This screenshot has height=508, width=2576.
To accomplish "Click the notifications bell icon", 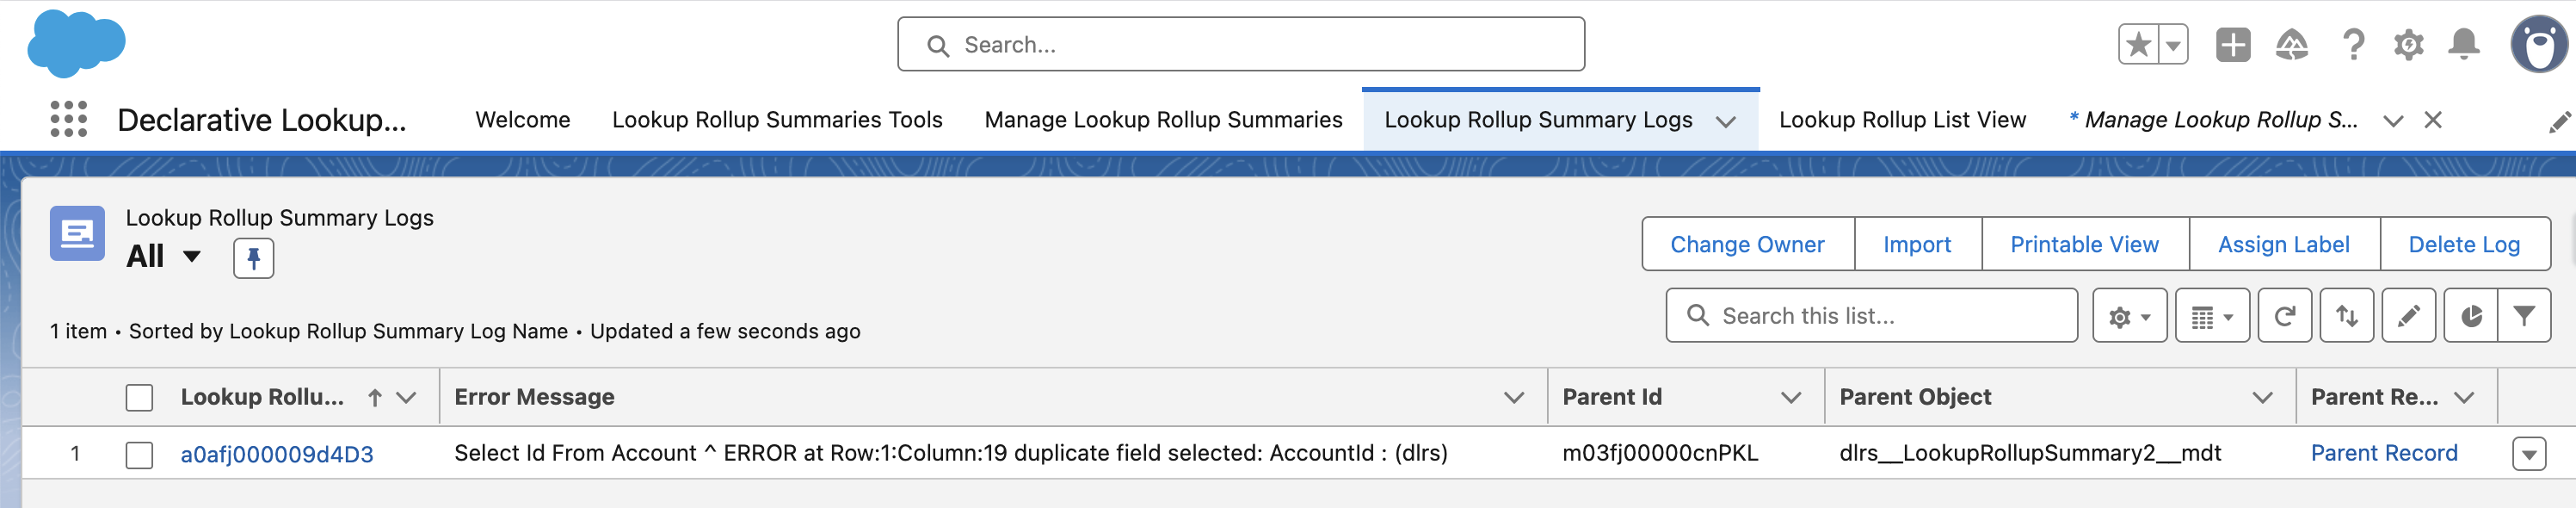I will (x=2463, y=44).
